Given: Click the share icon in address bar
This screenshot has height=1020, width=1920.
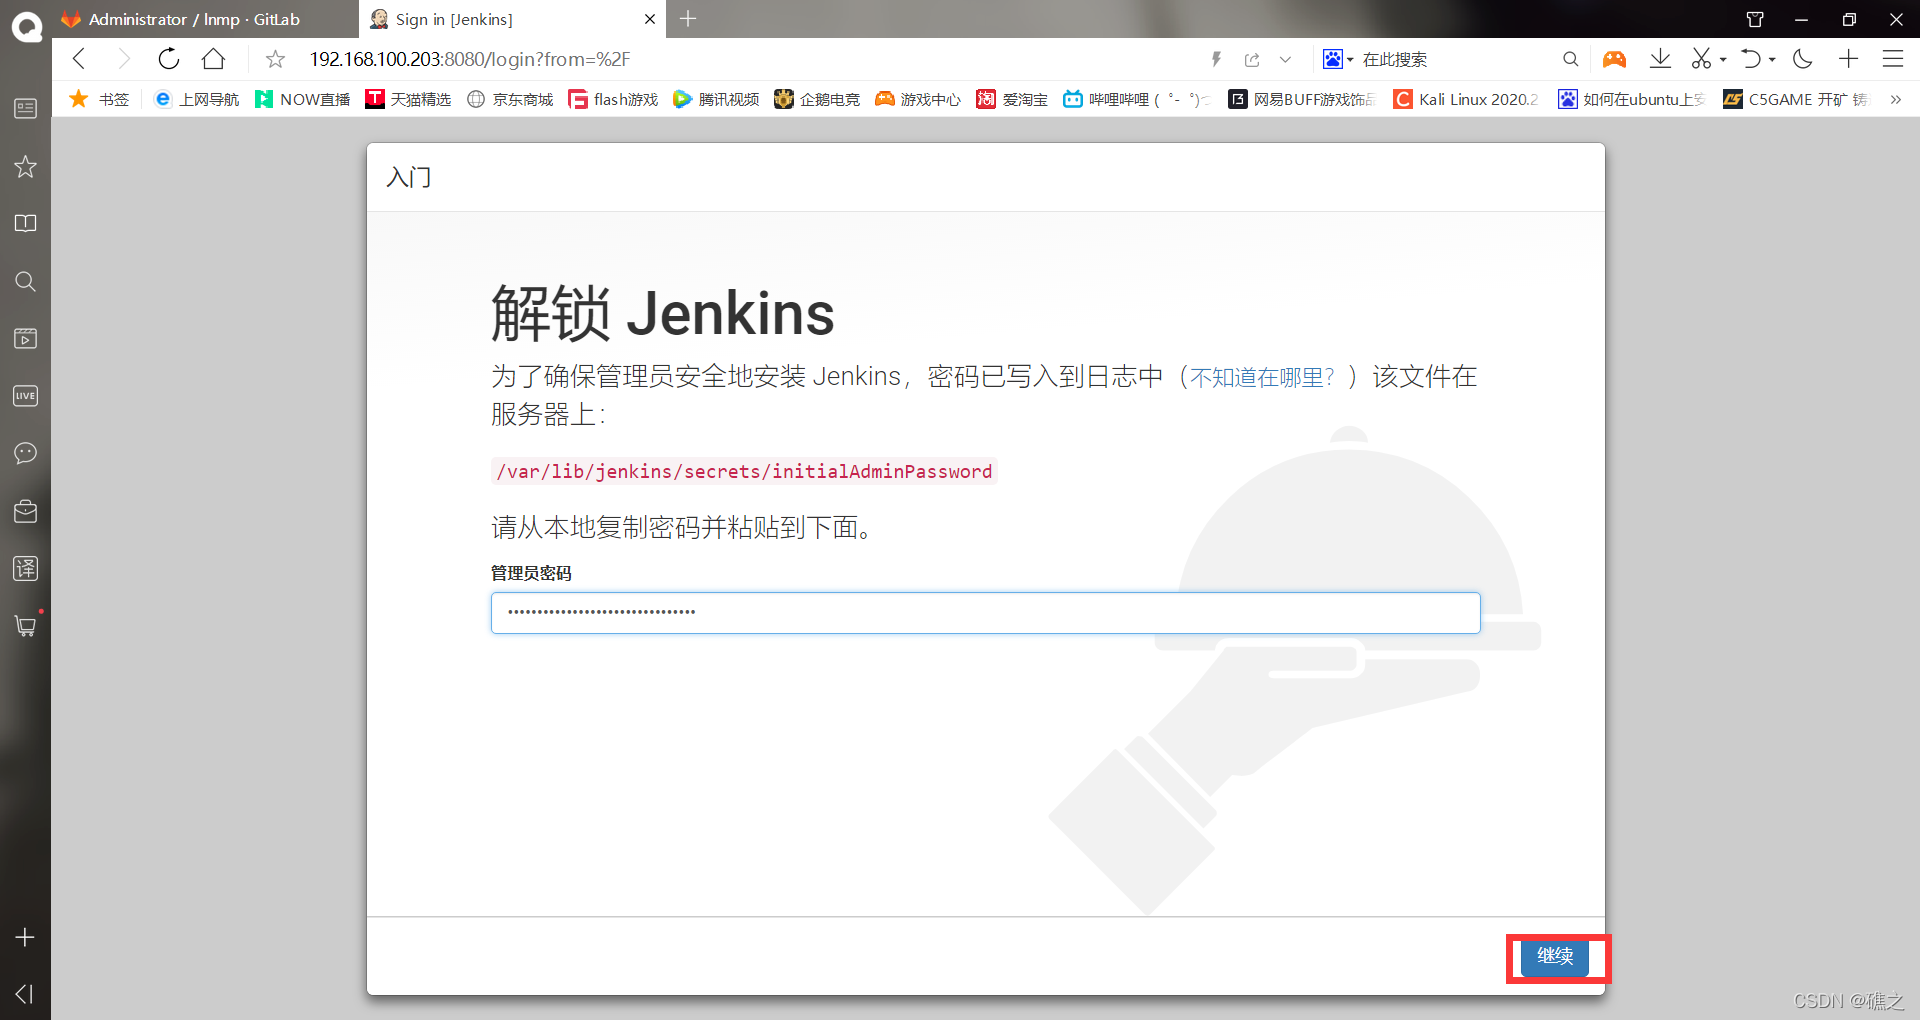Looking at the screenshot, I should pyautogui.click(x=1252, y=60).
